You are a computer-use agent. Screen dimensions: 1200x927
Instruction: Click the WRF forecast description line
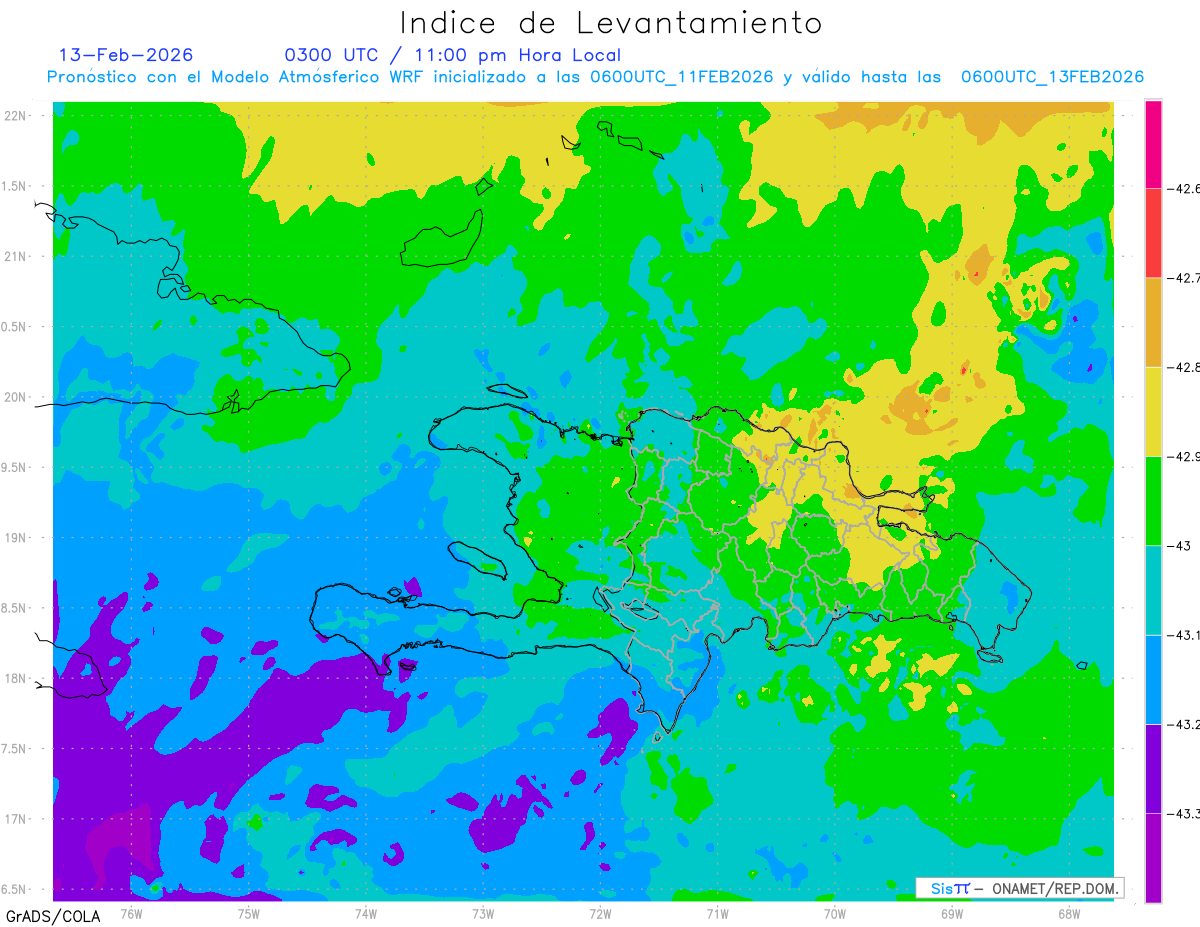[595, 77]
